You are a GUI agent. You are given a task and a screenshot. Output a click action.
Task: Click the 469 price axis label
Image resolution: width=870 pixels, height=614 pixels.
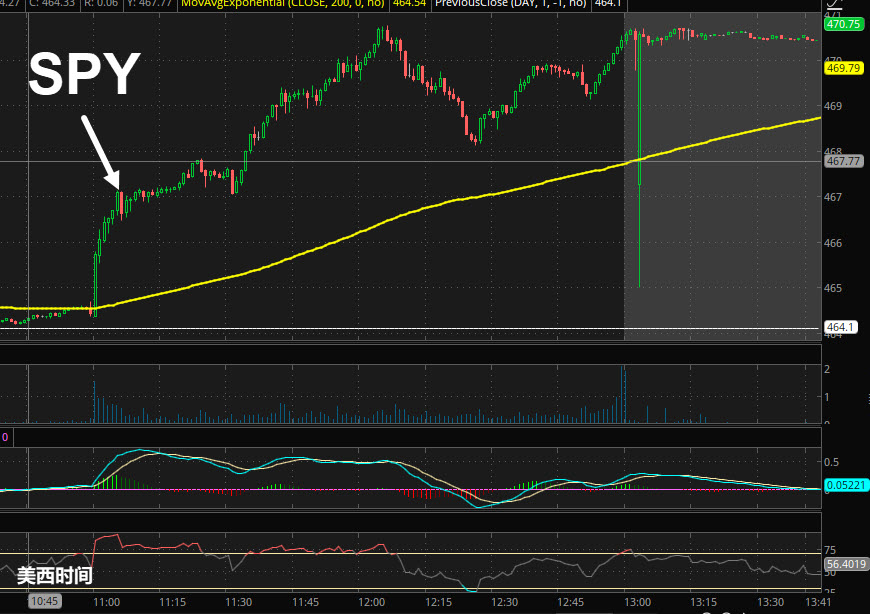(x=833, y=105)
